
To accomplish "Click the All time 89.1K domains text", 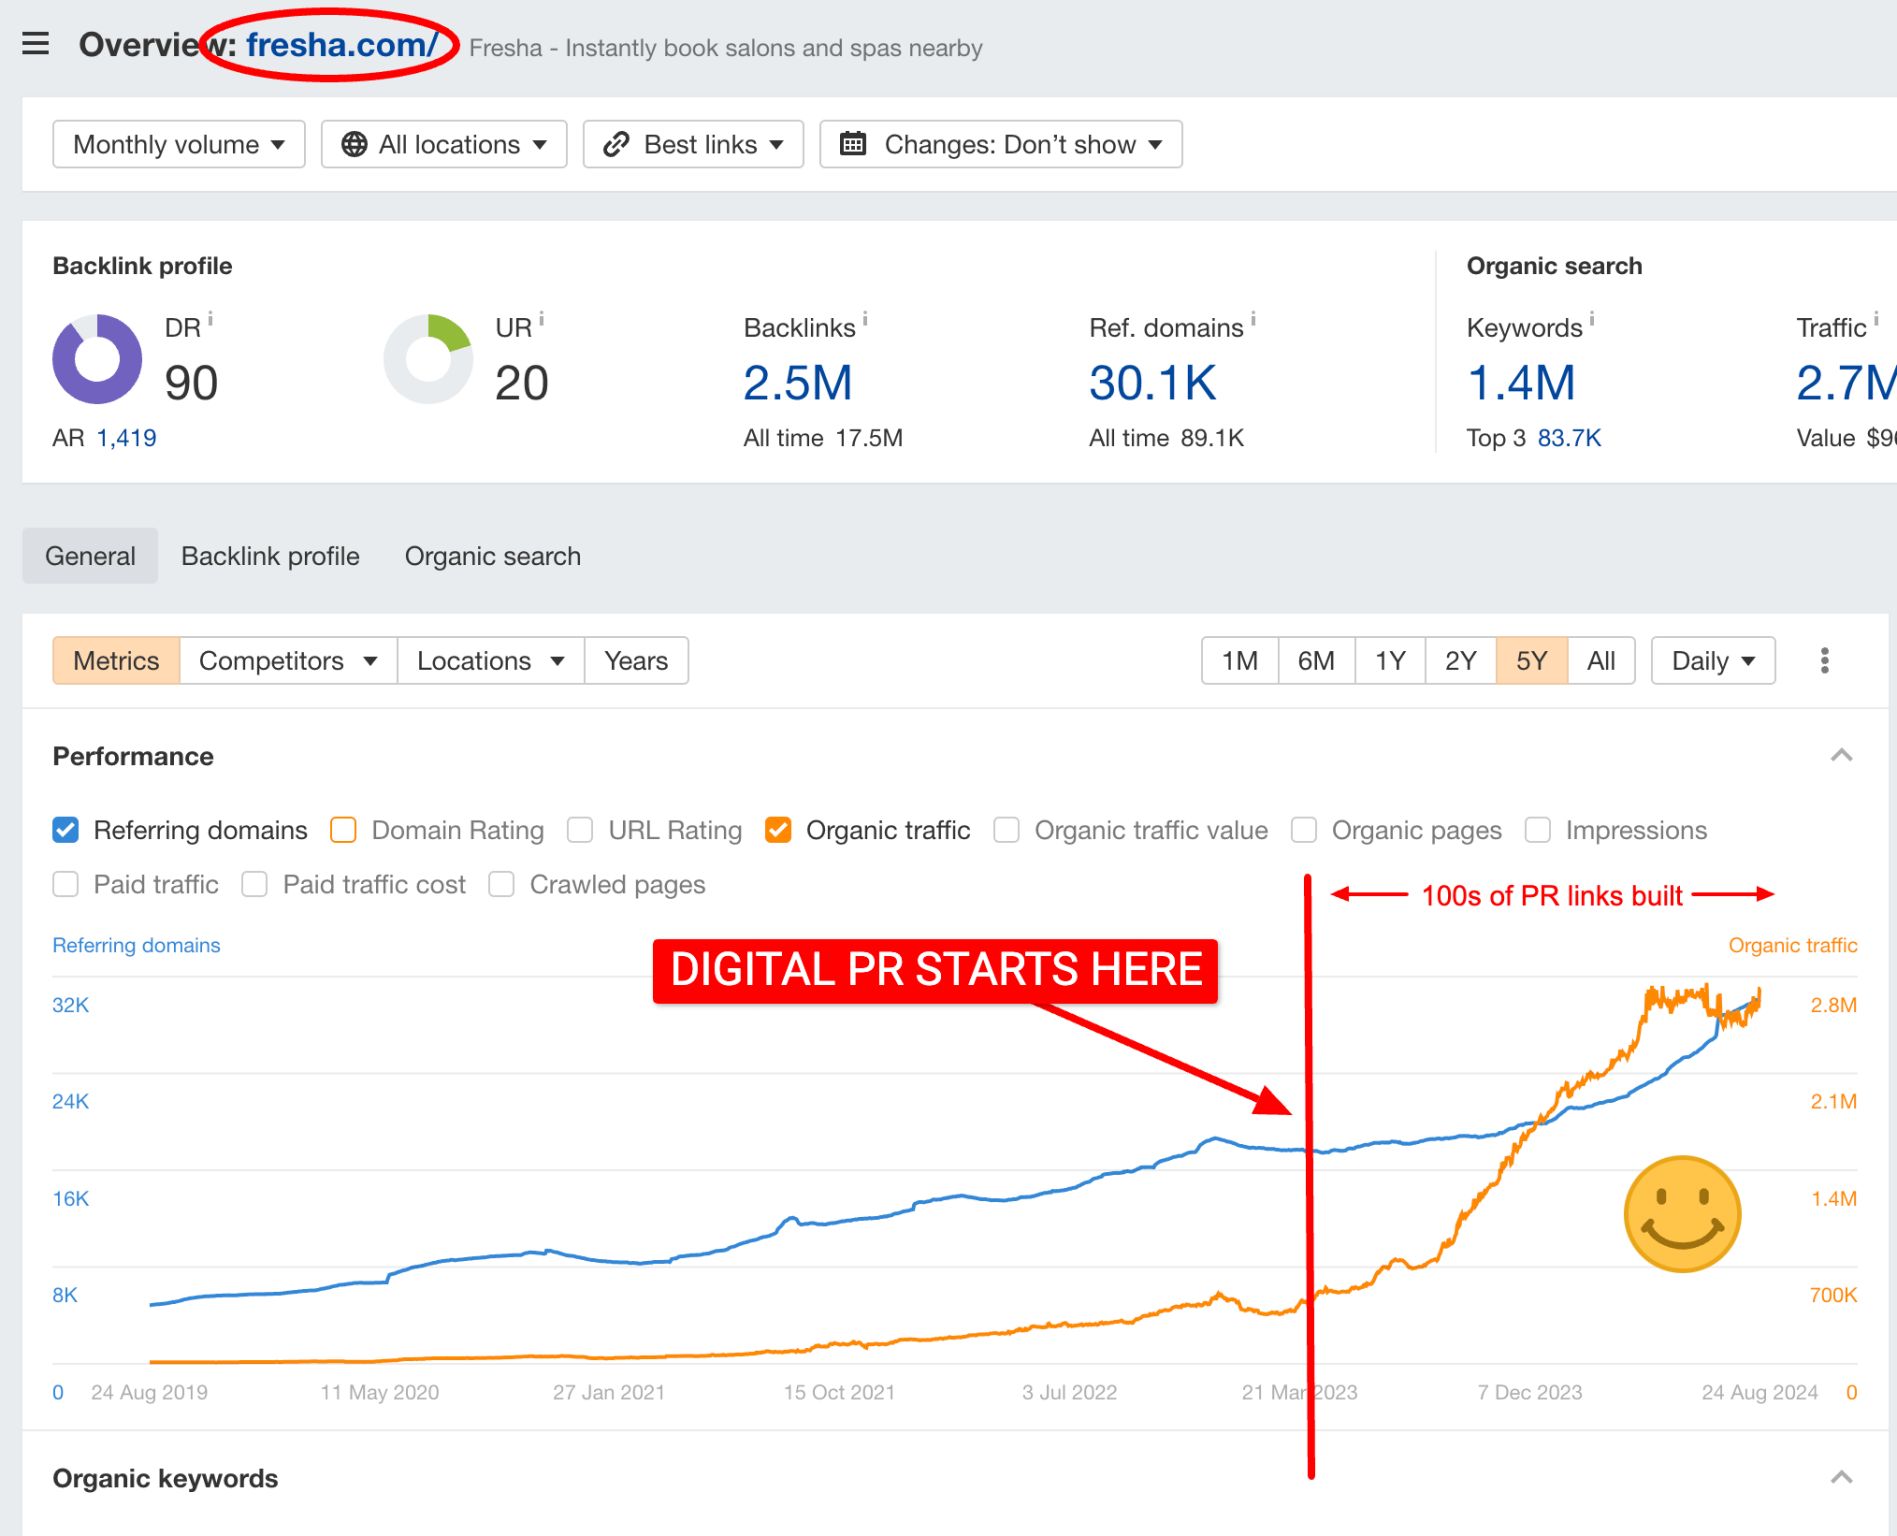I will [1167, 438].
